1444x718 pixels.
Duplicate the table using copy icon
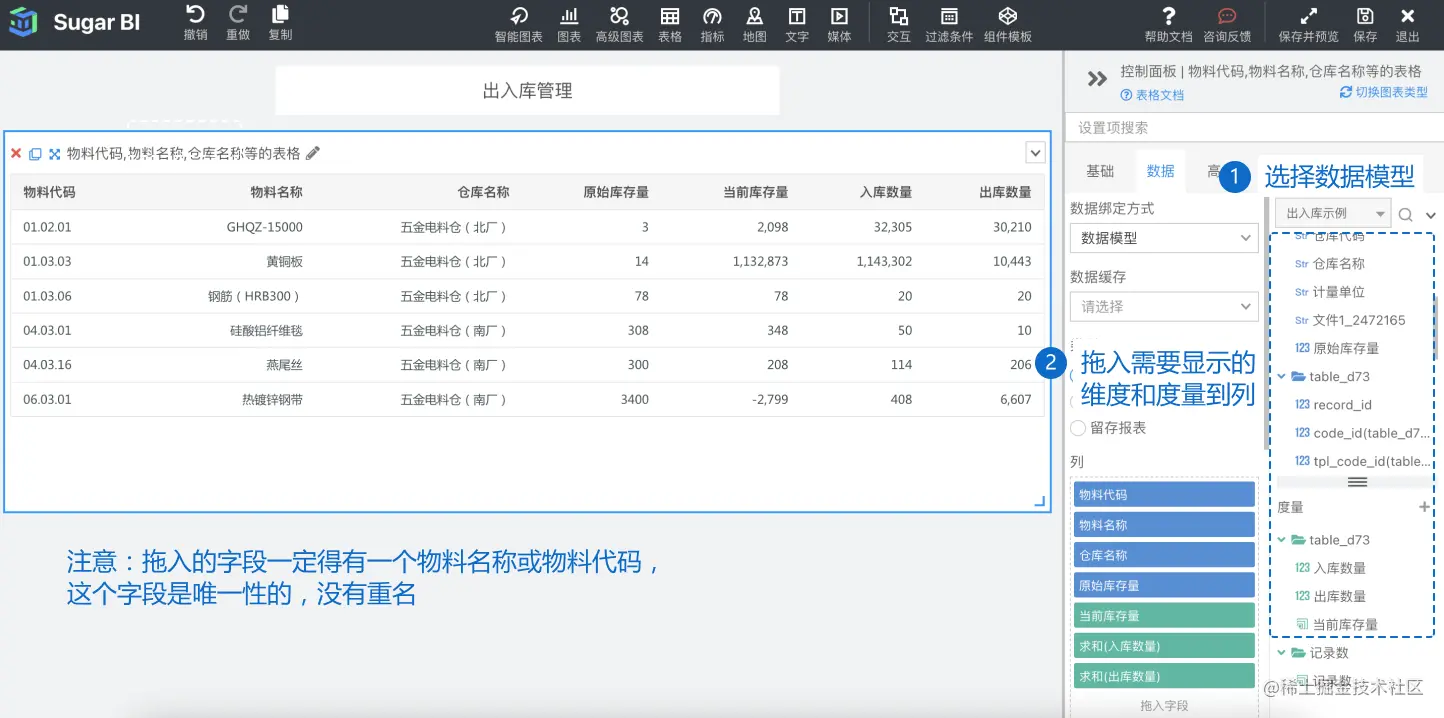[x=35, y=154]
